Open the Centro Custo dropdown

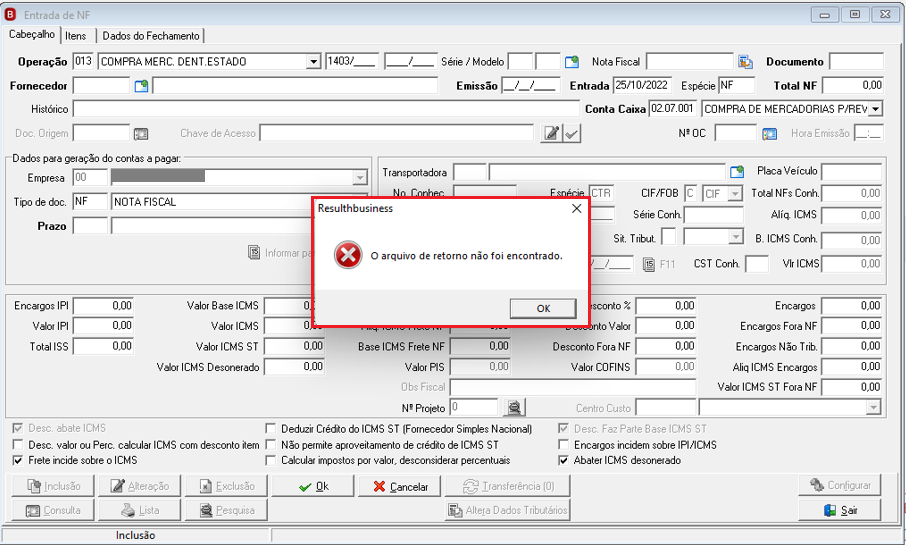coord(873,408)
